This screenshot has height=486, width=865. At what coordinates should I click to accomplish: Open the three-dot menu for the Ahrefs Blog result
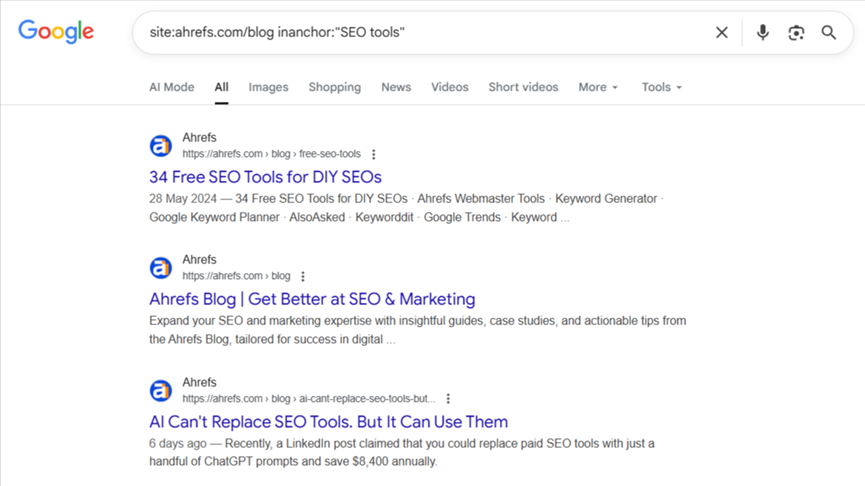click(x=303, y=276)
